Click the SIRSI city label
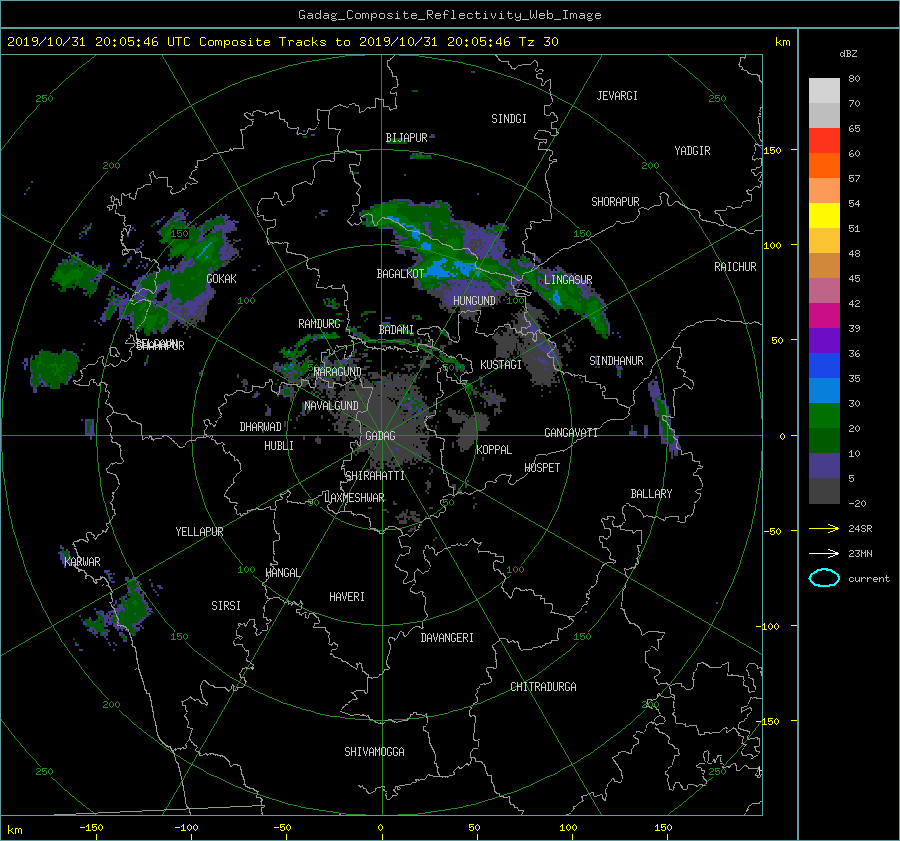Image resolution: width=900 pixels, height=841 pixels. coord(226,606)
